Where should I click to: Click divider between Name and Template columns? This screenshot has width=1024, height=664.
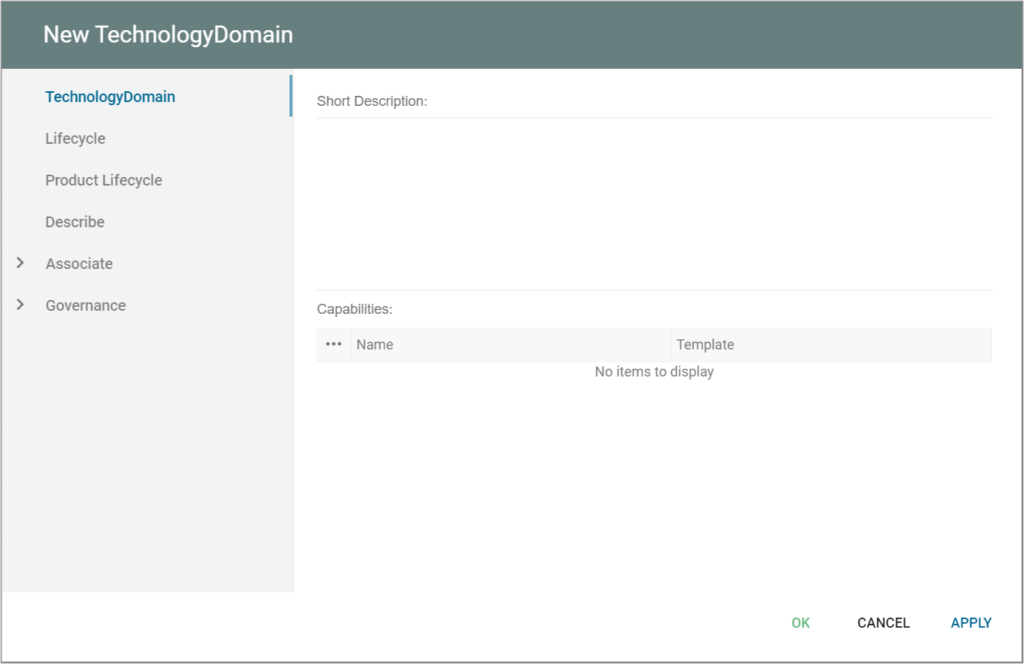671,345
